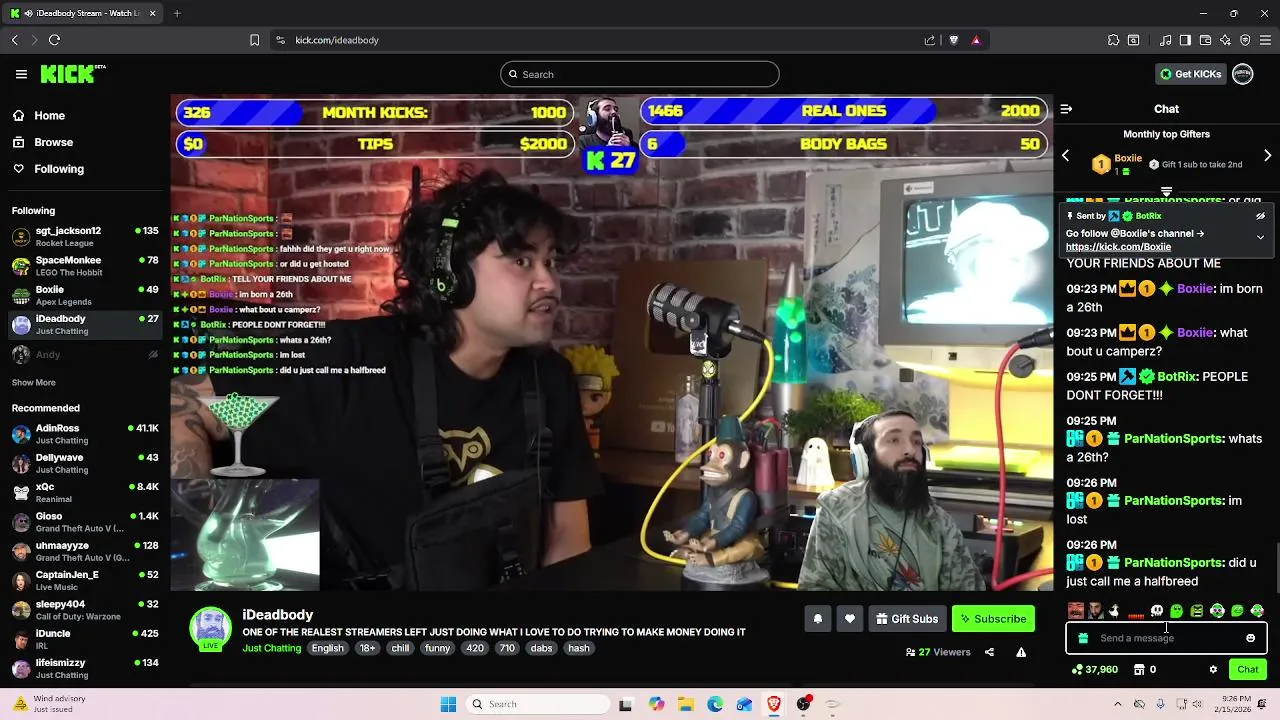1280x720 pixels.
Task: Click the Wind advisory weather widget
Action: (48, 703)
